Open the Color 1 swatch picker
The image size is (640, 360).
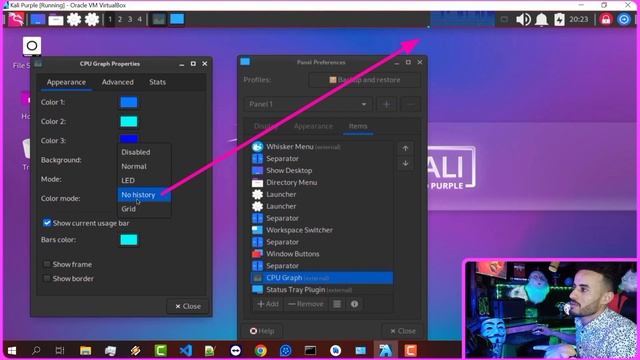(129, 102)
